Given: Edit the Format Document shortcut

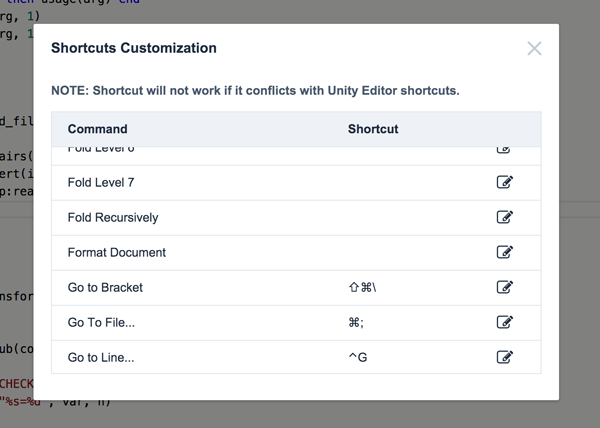Looking at the screenshot, I should (504, 252).
